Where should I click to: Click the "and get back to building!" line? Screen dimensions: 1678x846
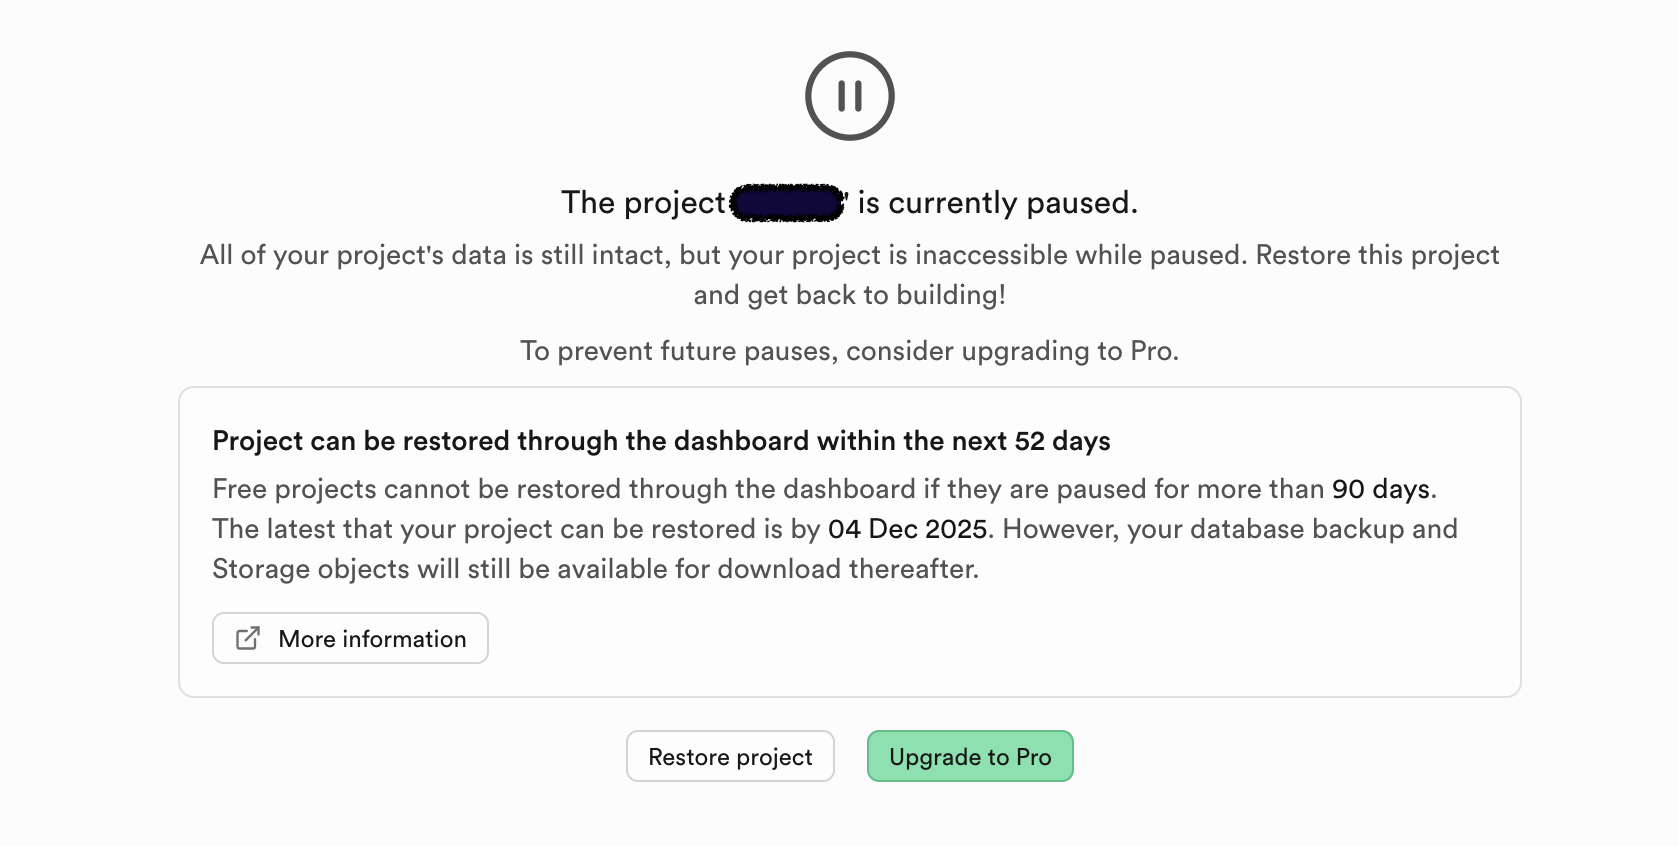849,295
